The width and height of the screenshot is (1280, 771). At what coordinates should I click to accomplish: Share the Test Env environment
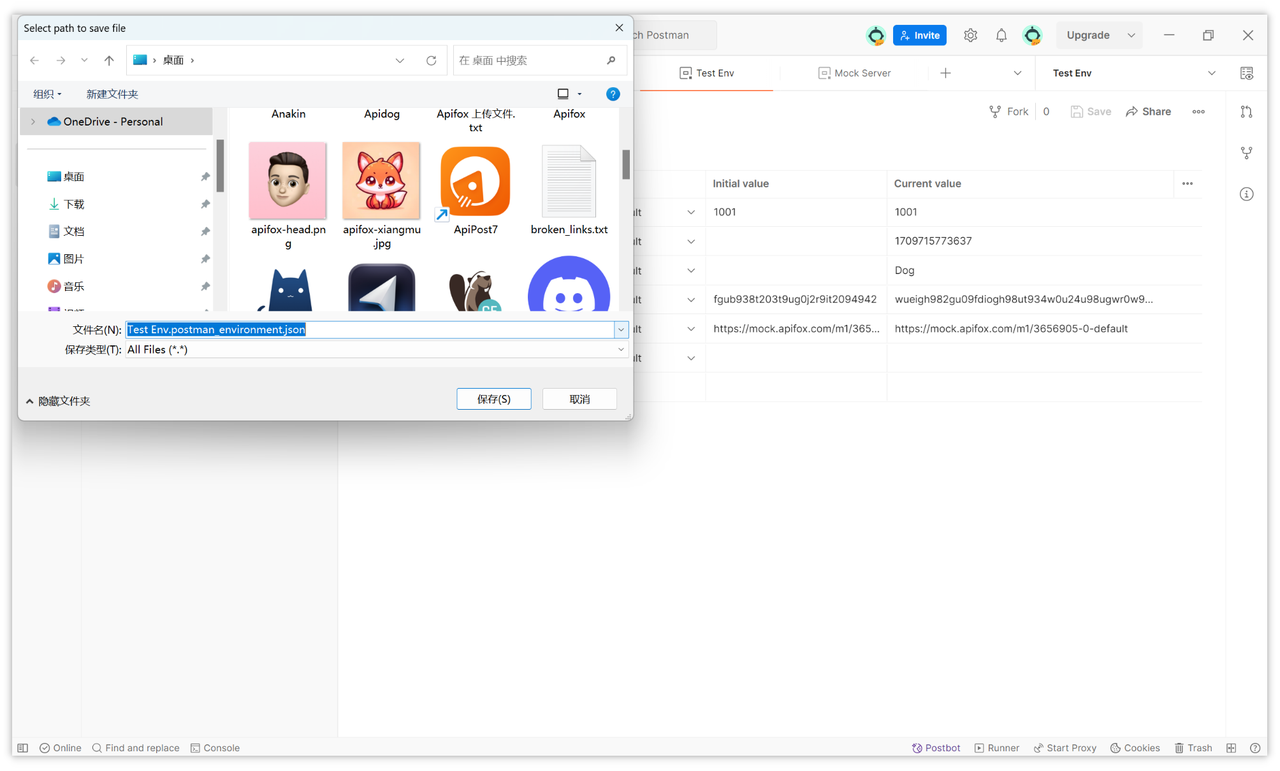(x=1148, y=112)
